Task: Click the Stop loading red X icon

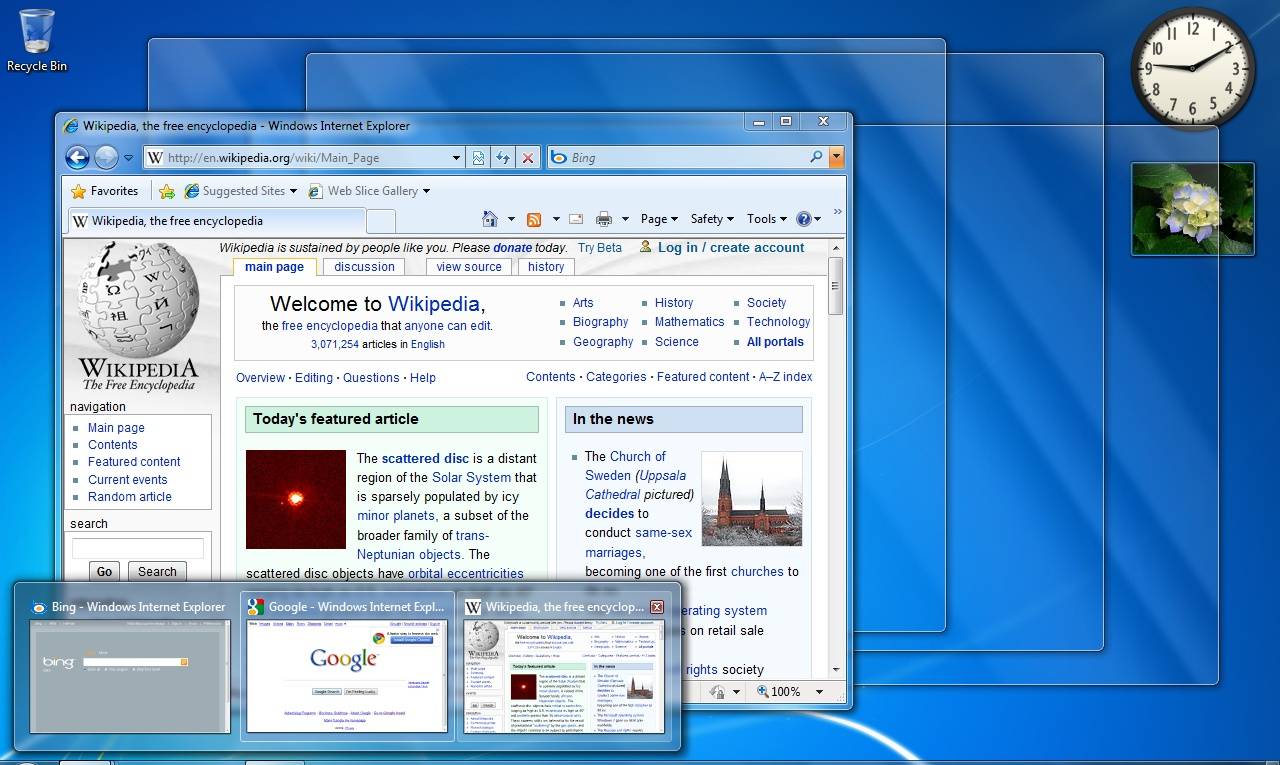Action: pyautogui.click(x=528, y=157)
